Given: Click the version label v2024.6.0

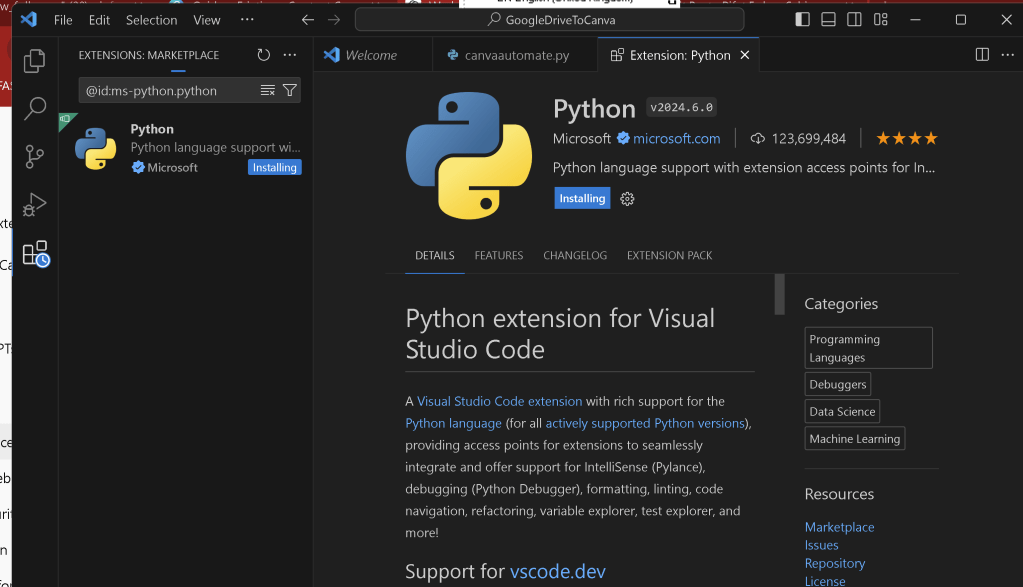Looking at the screenshot, I should 681,108.
